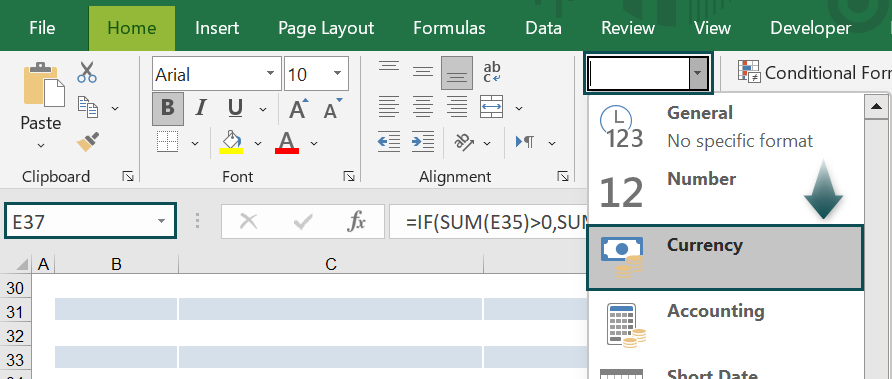Open text direction dropdown arrow

552,143
